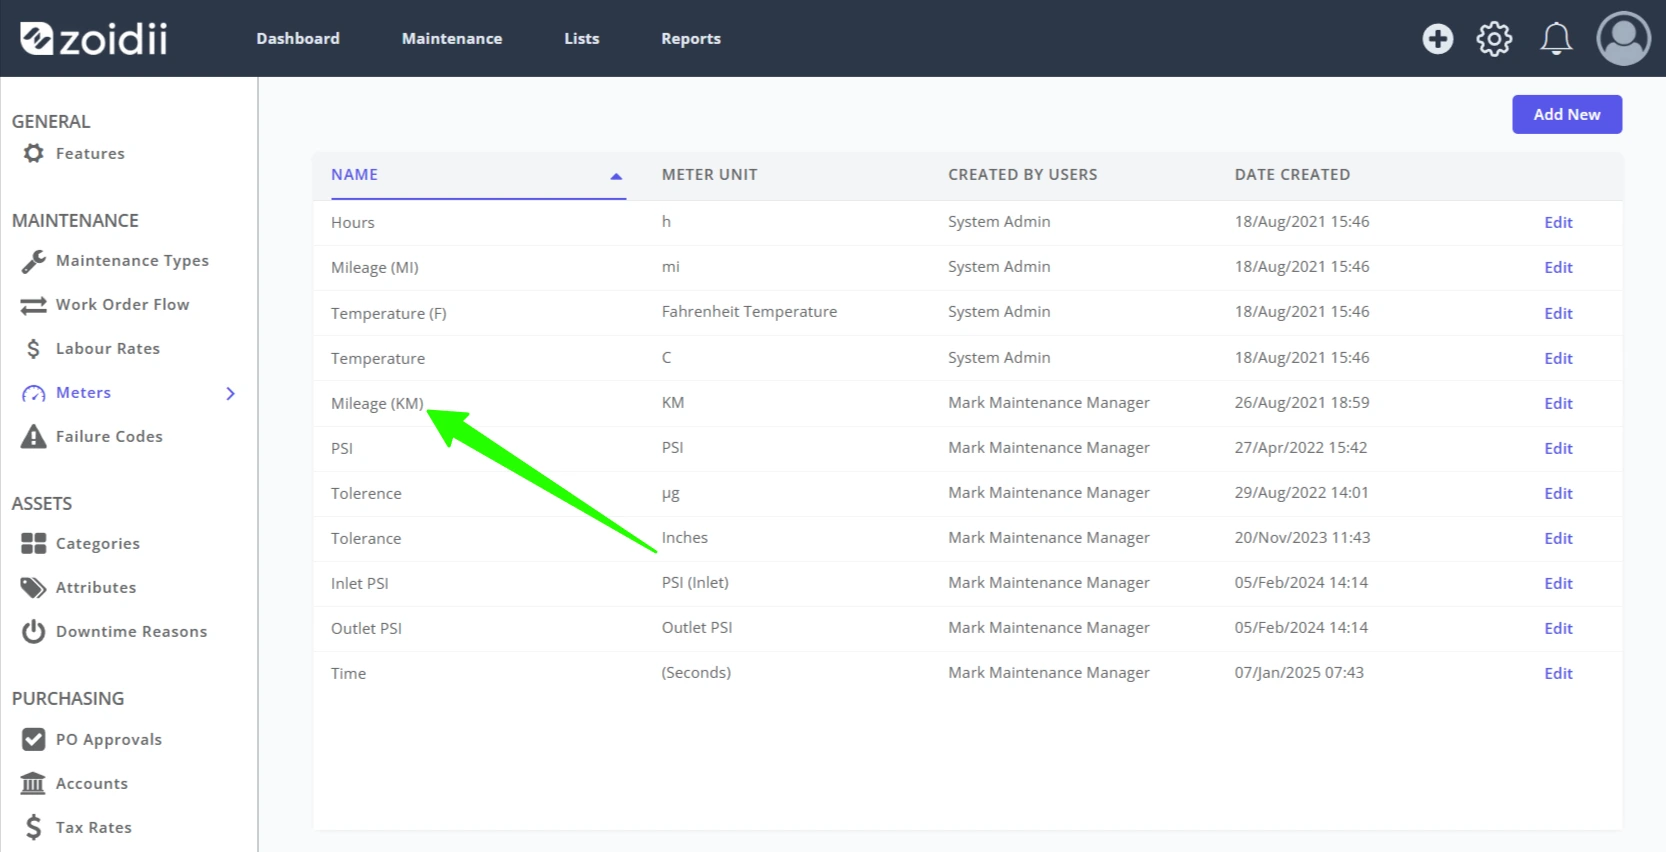Screen dimensions: 1666x852
Task: Click the PO Approvals checkmark icon
Action: point(34,740)
